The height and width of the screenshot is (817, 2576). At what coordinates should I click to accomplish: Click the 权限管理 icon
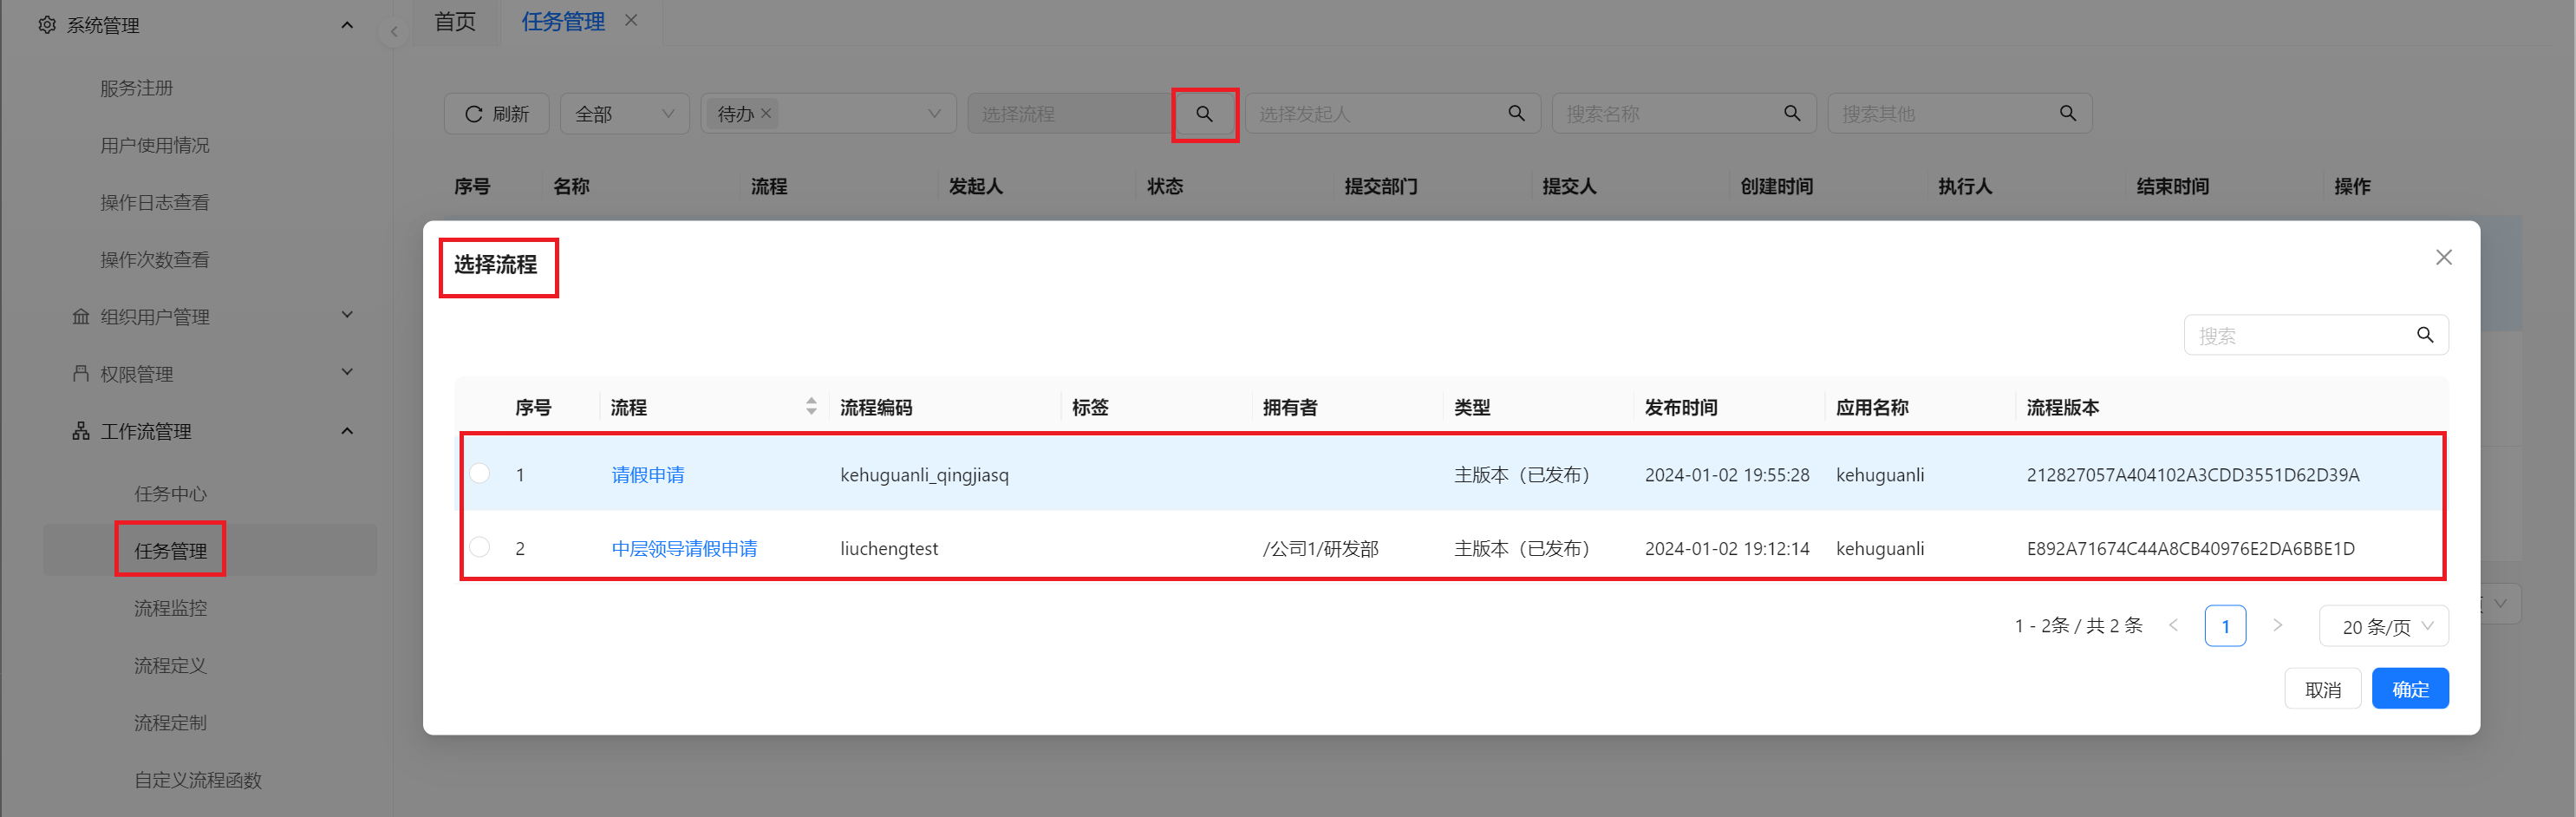pos(81,373)
